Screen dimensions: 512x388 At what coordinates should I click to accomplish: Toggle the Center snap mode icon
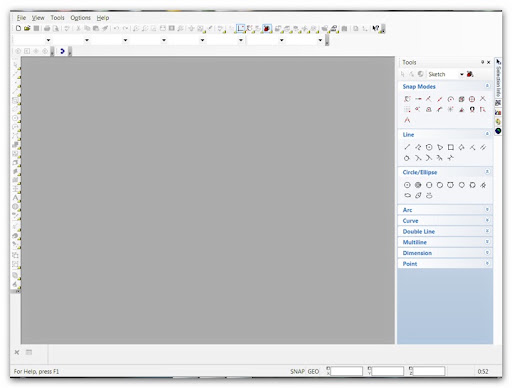[451, 99]
